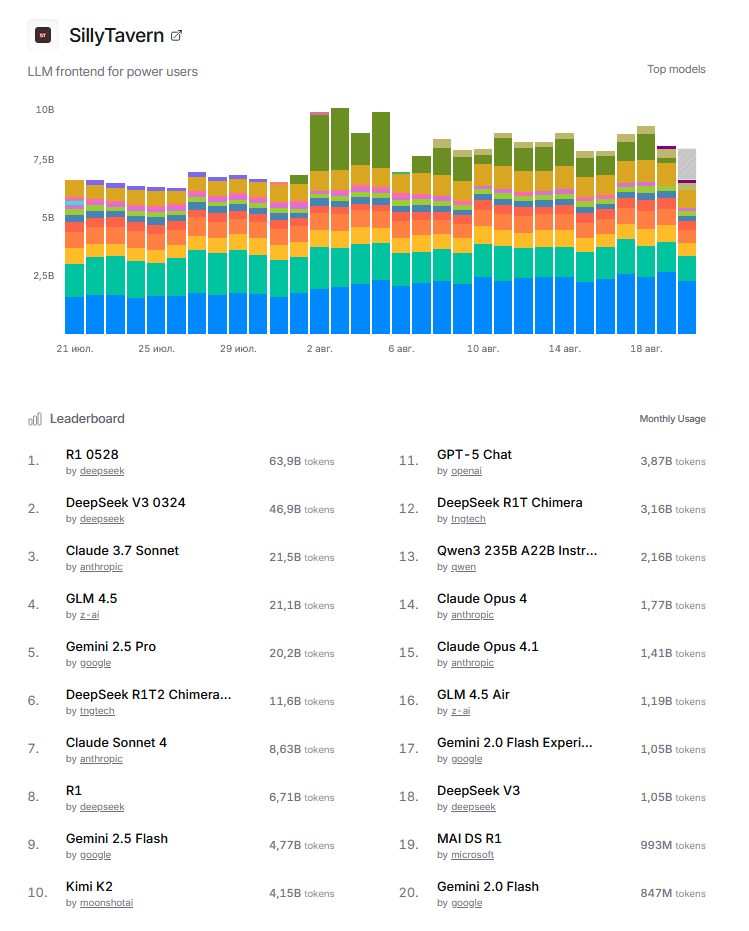
Task: Click z-ai author link under GLM 4.5 Air
Action: (x=461, y=711)
